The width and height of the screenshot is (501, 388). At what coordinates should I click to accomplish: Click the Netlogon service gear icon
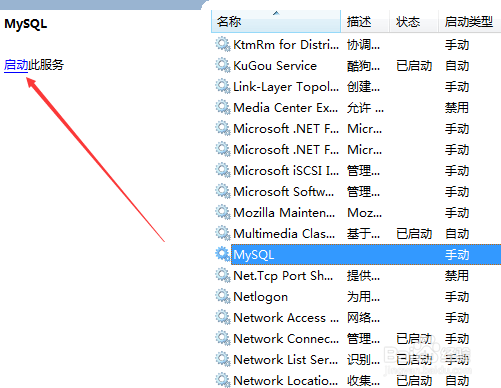pyautogui.click(x=223, y=296)
